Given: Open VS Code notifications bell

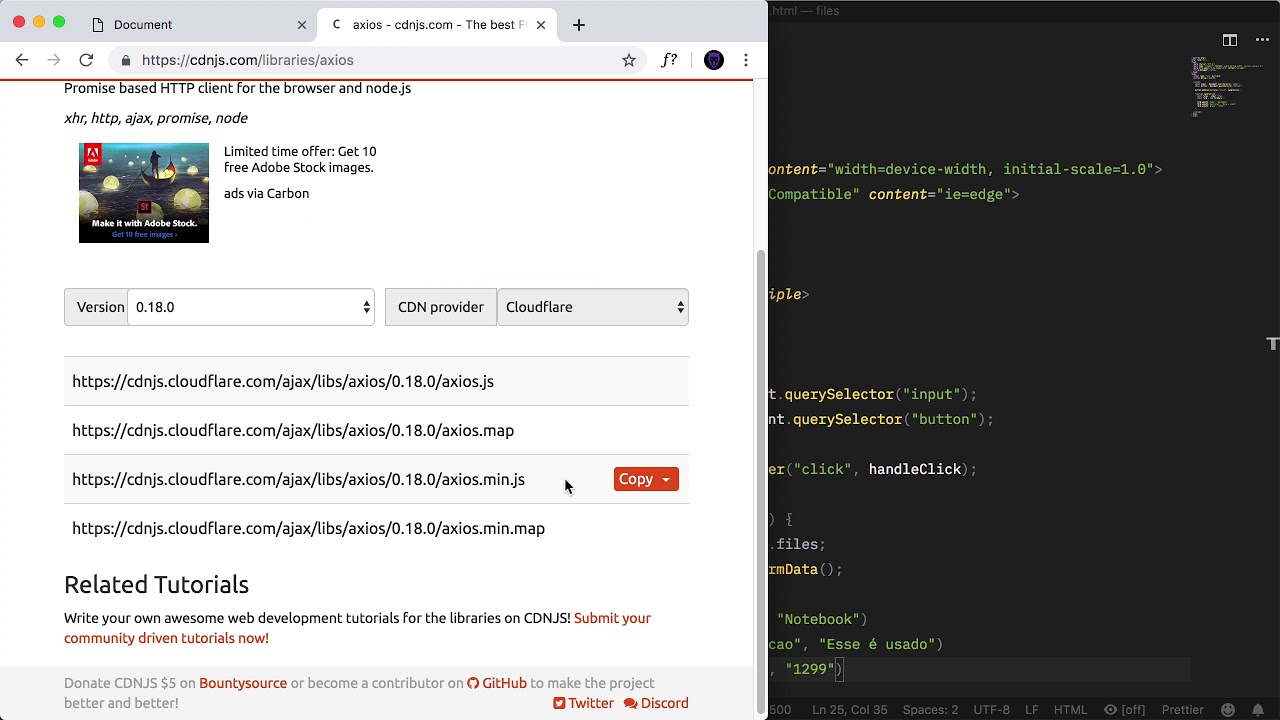Looking at the screenshot, I should tap(1258, 710).
